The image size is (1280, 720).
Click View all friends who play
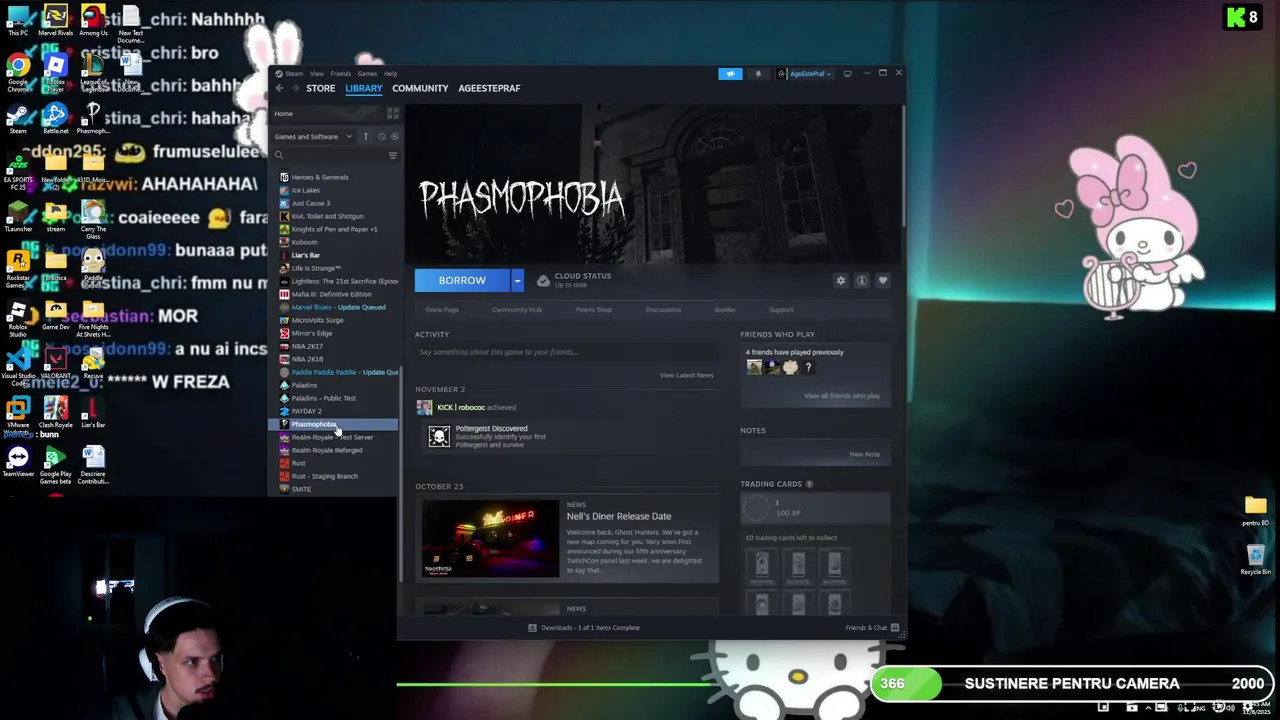[x=842, y=396]
